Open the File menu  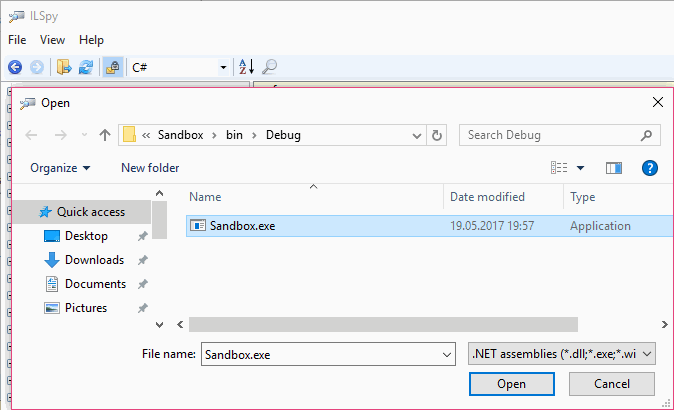(17, 40)
